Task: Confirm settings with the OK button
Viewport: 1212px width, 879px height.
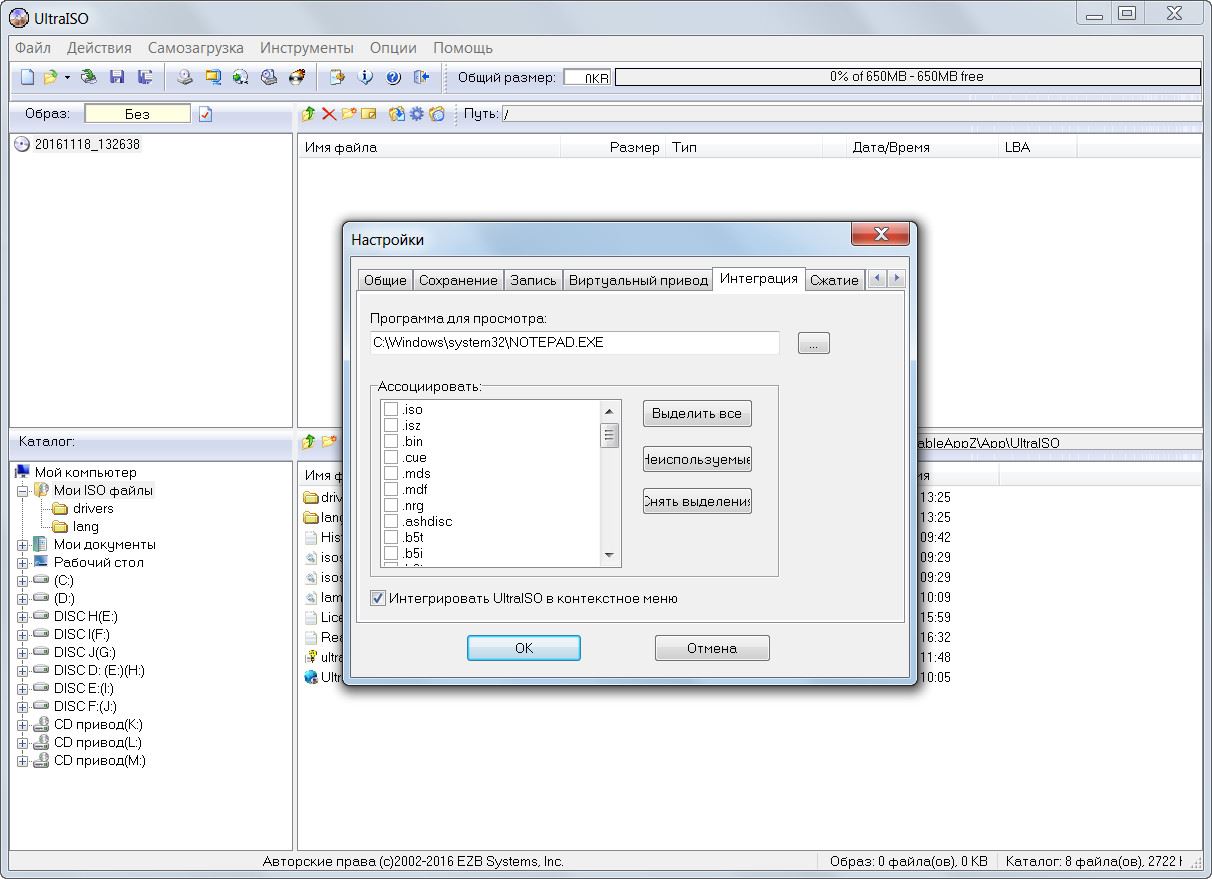Action: 524,648
